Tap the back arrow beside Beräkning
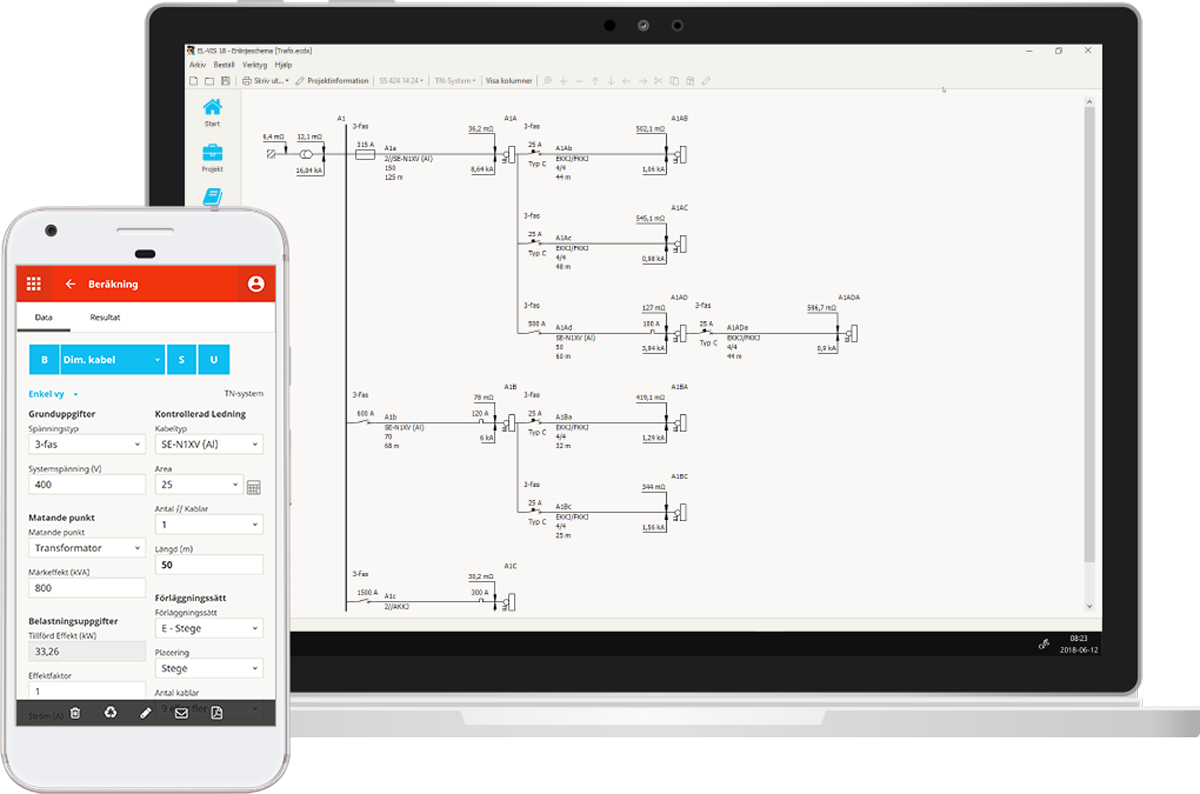This screenshot has height=794, width=1200. (70, 284)
